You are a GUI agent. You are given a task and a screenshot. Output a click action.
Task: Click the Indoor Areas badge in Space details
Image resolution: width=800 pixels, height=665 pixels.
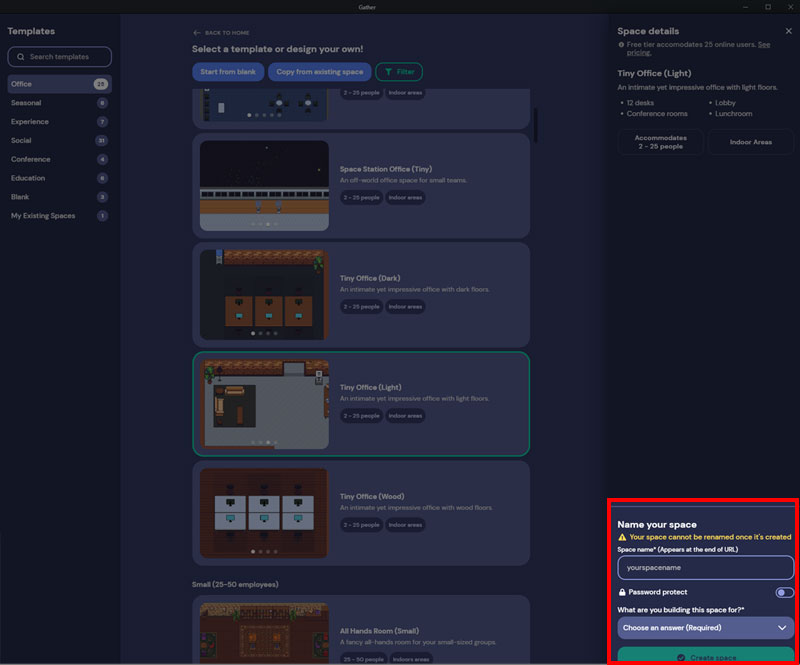pos(751,142)
